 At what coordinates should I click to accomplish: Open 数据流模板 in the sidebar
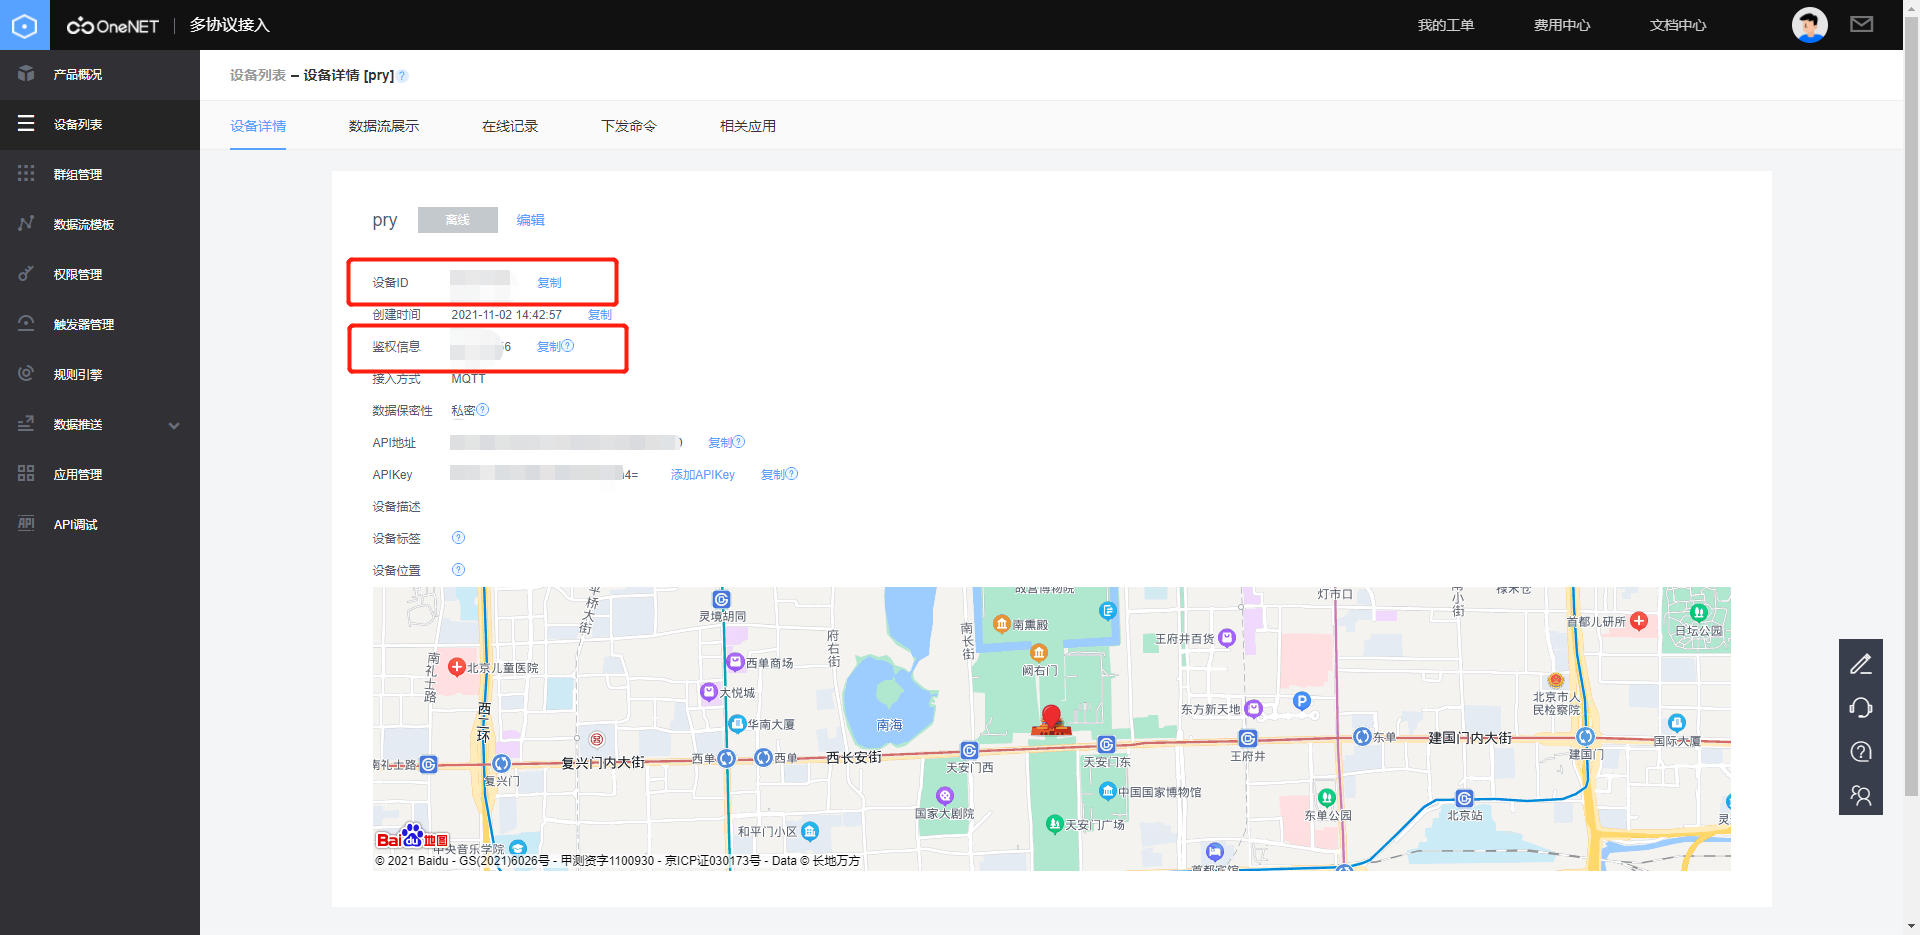[26, 223]
